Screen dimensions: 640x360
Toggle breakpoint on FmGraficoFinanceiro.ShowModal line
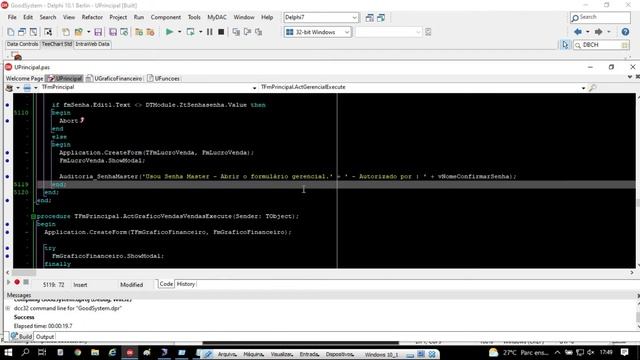coord(7,256)
